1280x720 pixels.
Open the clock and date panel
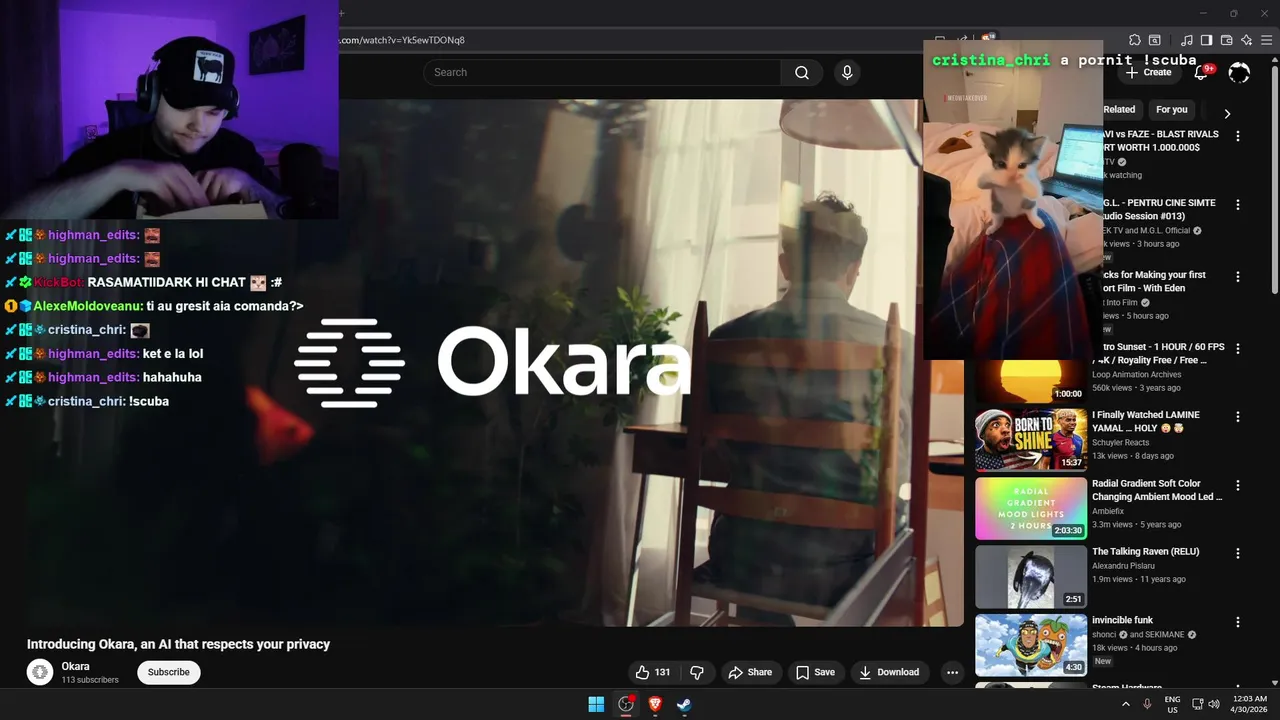(1249, 704)
